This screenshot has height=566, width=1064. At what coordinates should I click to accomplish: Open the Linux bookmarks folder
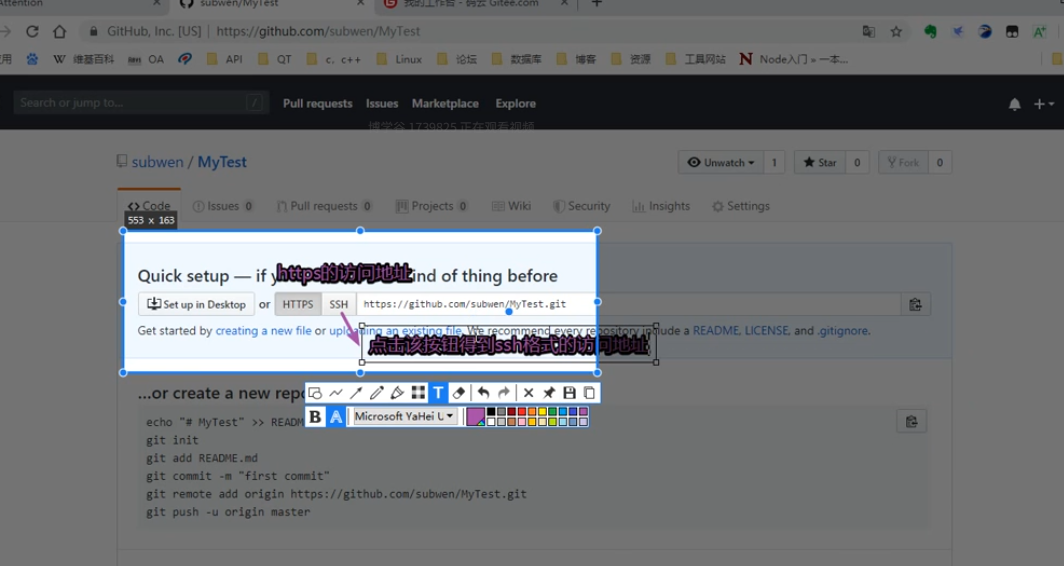[x=400, y=60]
